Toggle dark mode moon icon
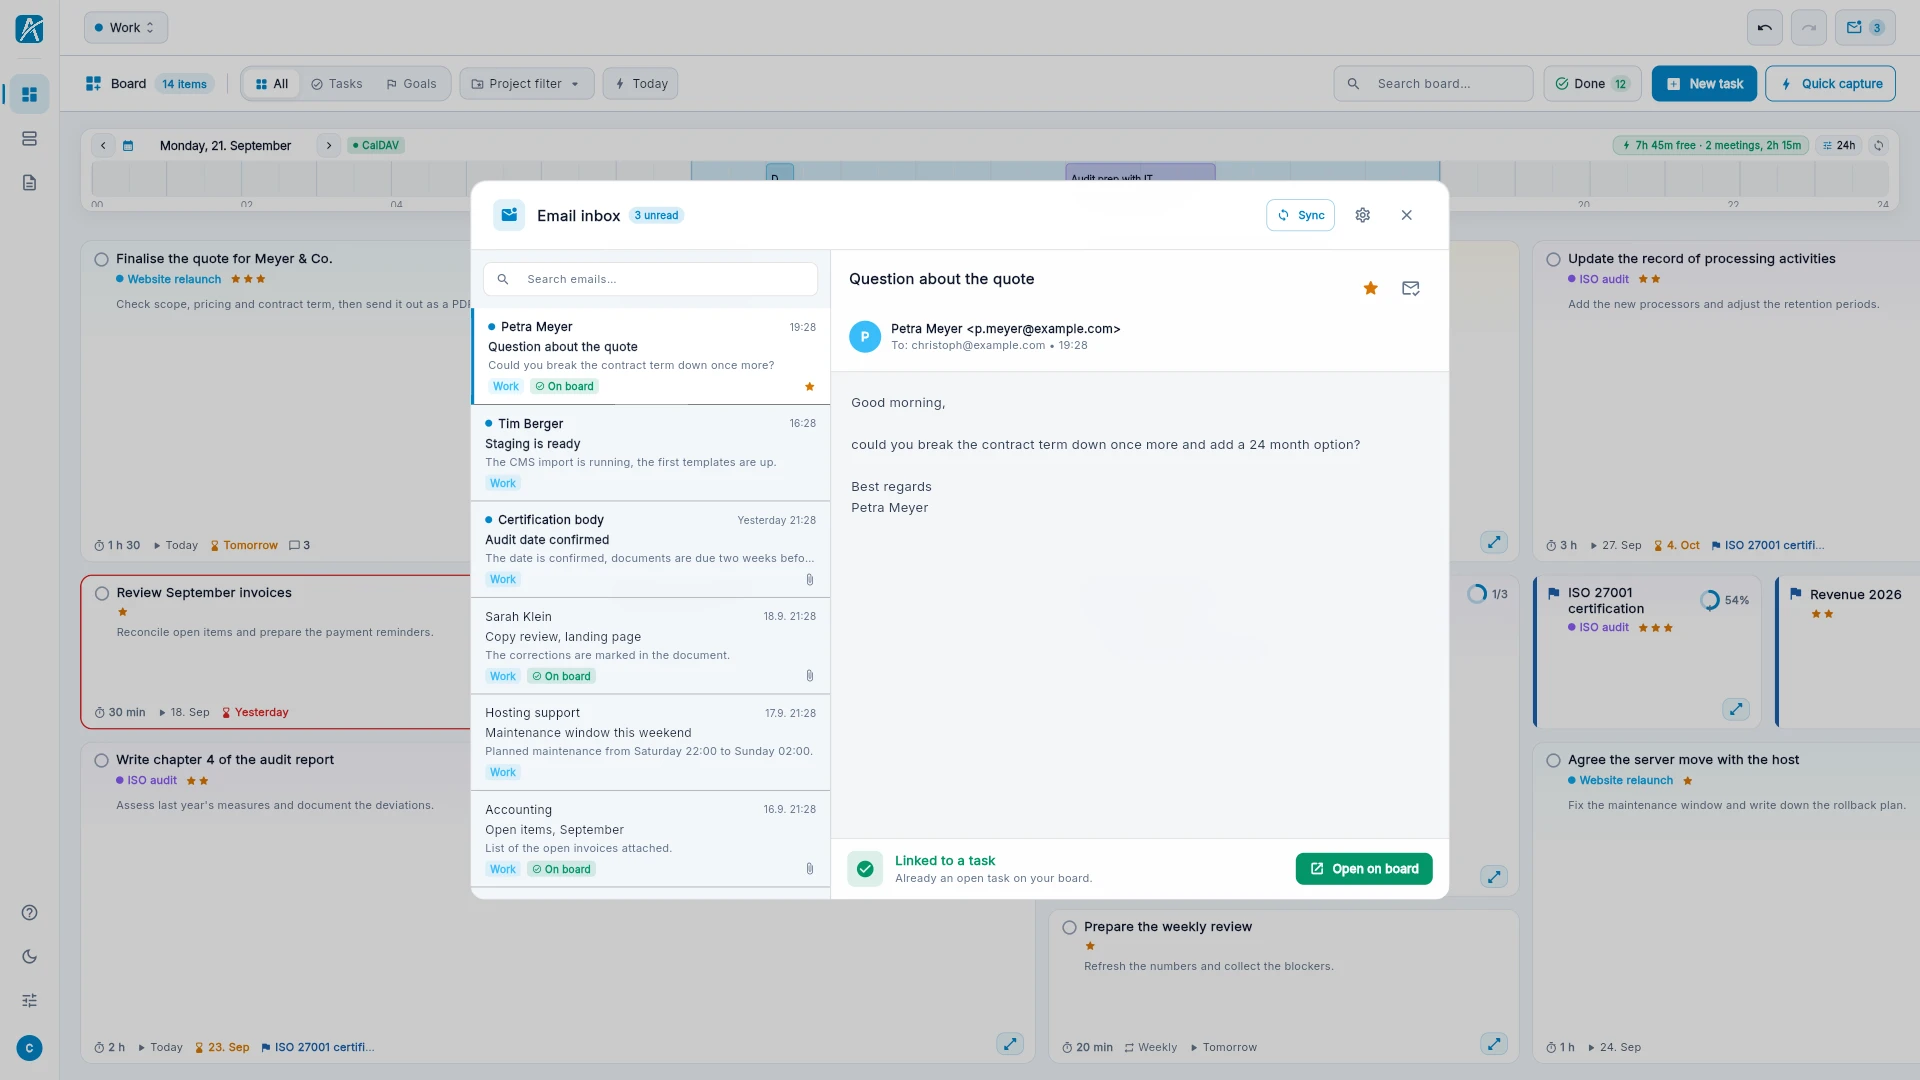Image resolution: width=1920 pixels, height=1080 pixels. [x=29, y=956]
